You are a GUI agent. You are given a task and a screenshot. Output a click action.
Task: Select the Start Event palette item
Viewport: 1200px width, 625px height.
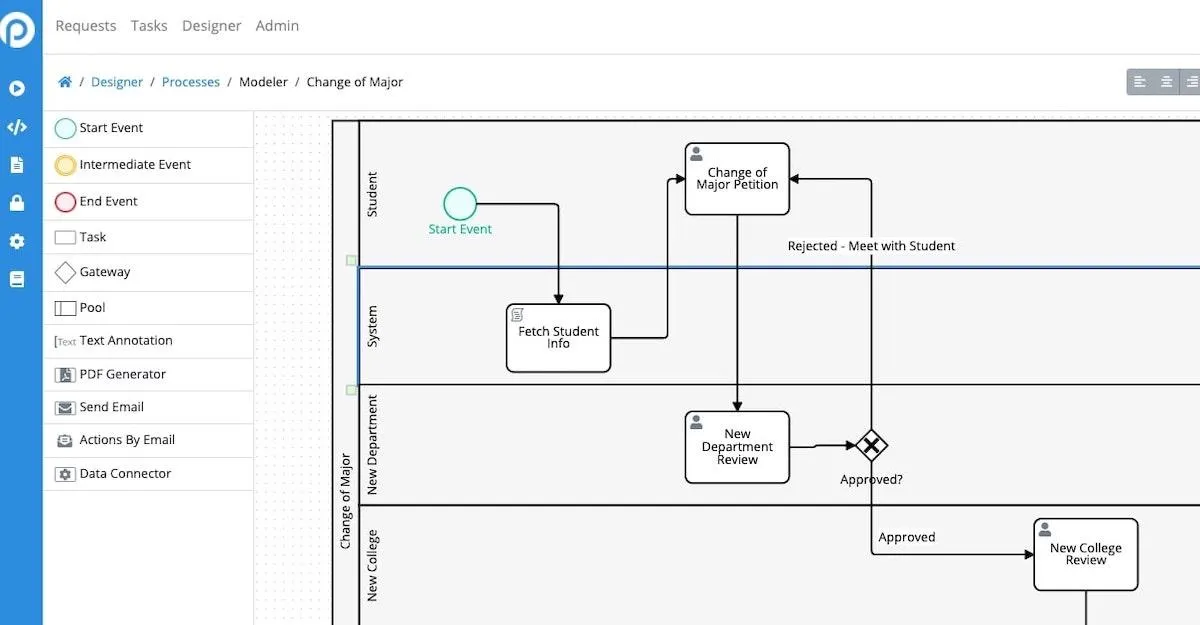coord(147,128)
